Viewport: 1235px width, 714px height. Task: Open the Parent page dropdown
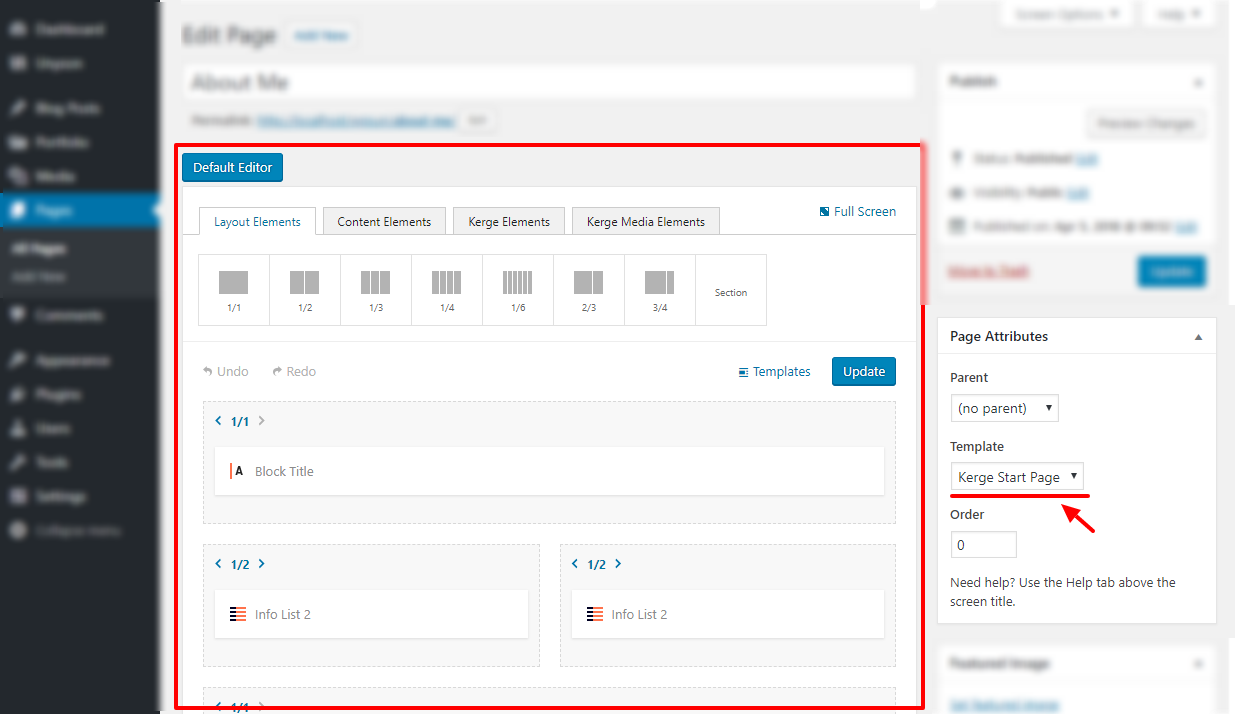1004,408
